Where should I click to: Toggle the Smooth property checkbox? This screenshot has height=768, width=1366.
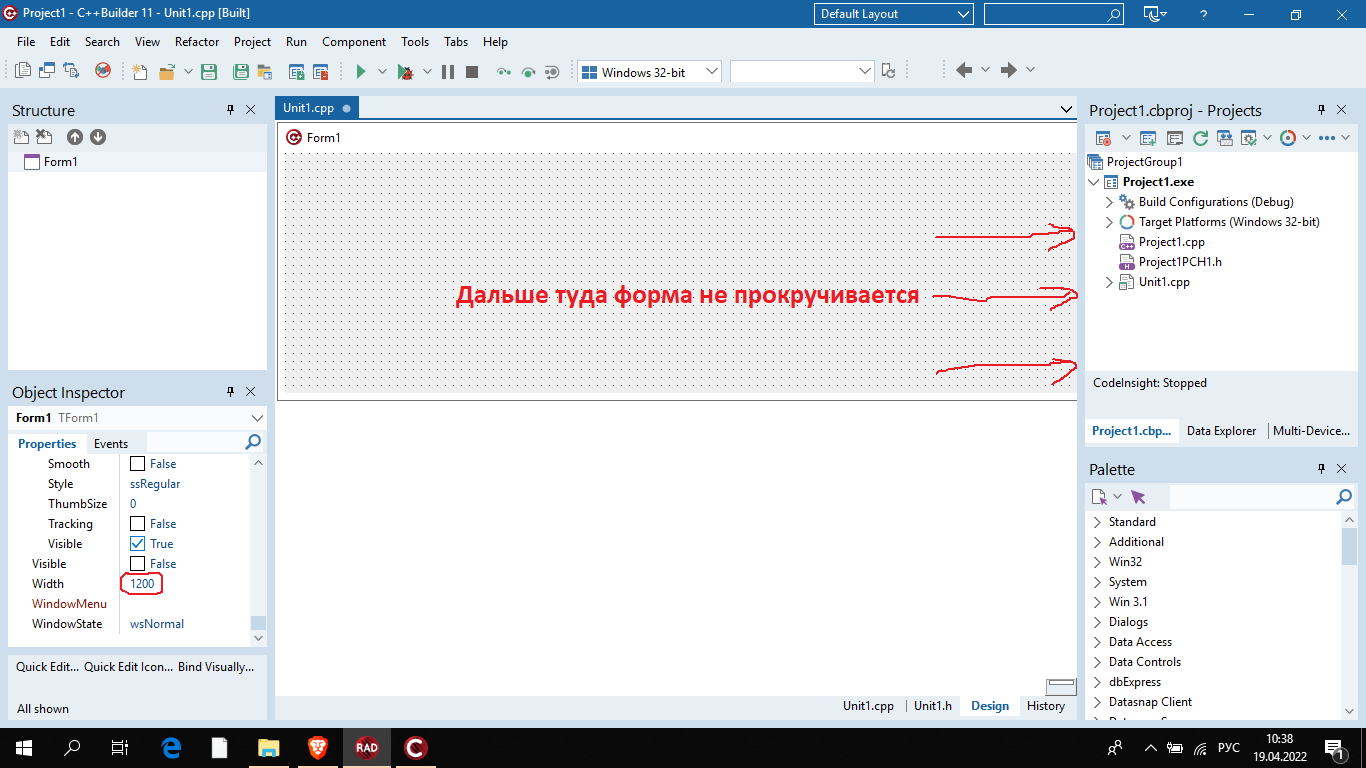coord(138,464)
